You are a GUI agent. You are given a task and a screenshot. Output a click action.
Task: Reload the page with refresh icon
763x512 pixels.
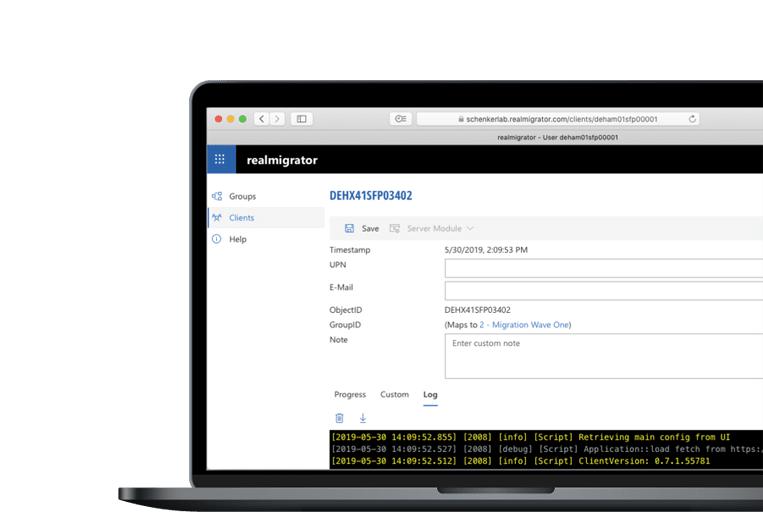[x=692, y=119]
